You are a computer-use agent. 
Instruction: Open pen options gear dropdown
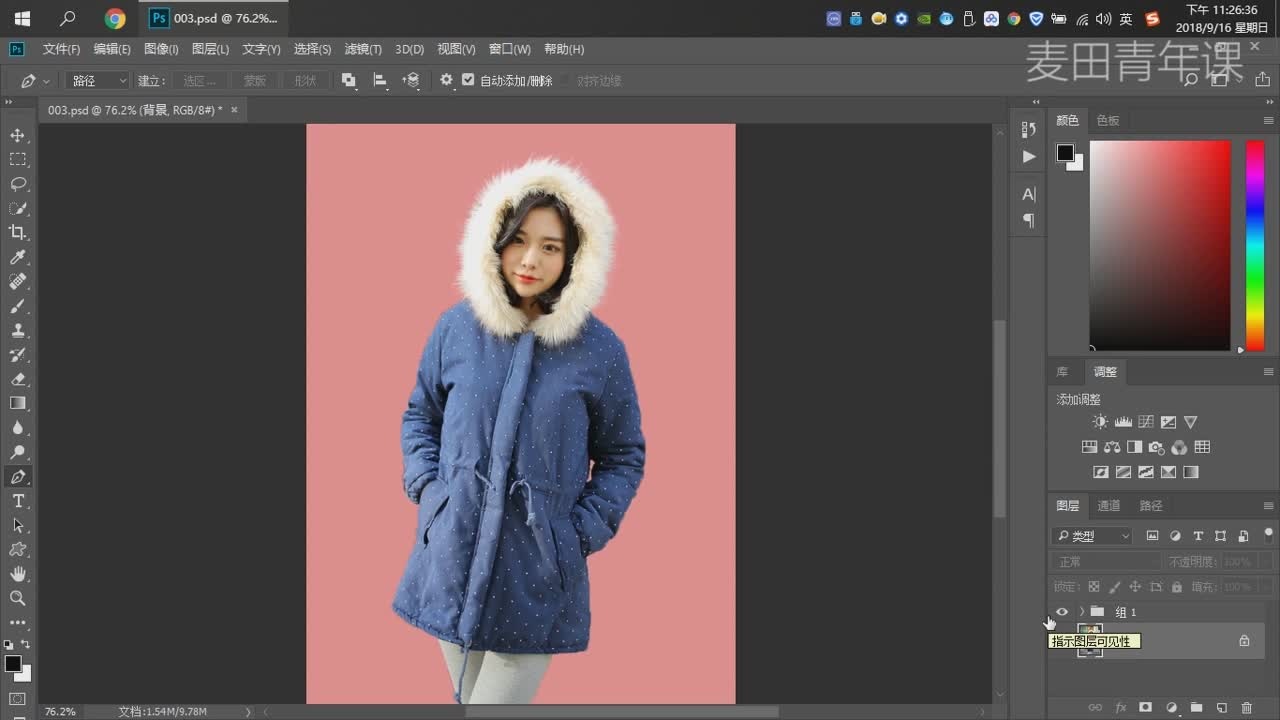[446, 80]
